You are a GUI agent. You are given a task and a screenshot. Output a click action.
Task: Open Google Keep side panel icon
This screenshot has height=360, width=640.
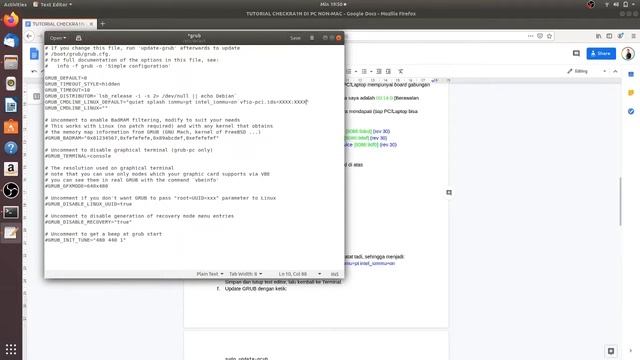pos(631,93)
